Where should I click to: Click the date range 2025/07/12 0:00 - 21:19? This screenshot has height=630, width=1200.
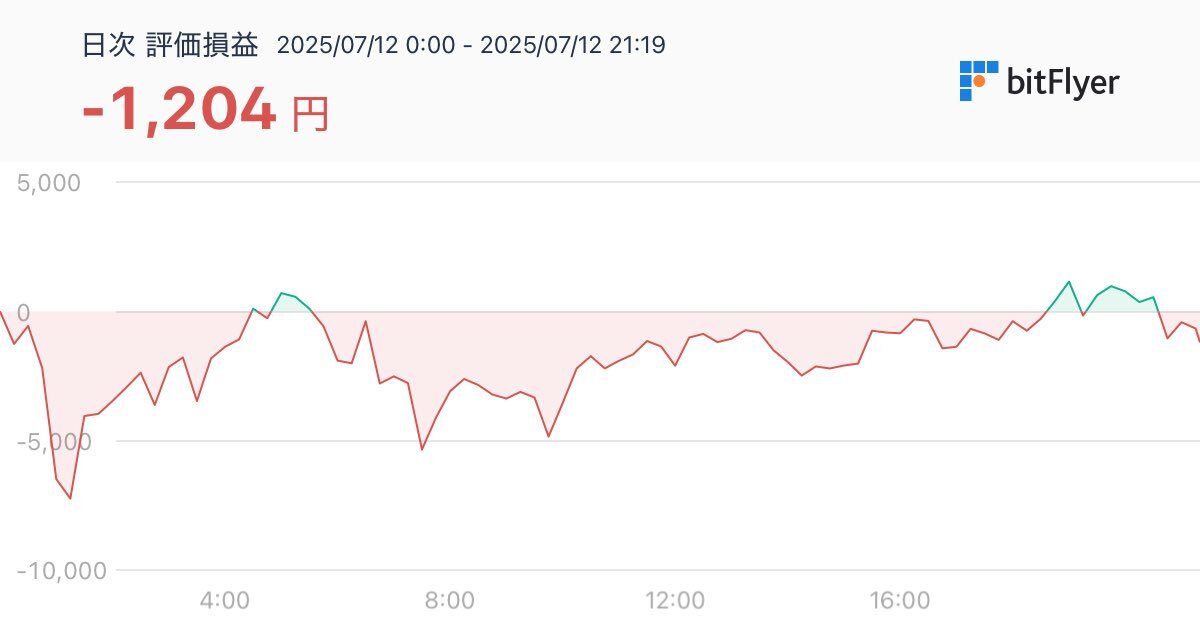(471, 45)
